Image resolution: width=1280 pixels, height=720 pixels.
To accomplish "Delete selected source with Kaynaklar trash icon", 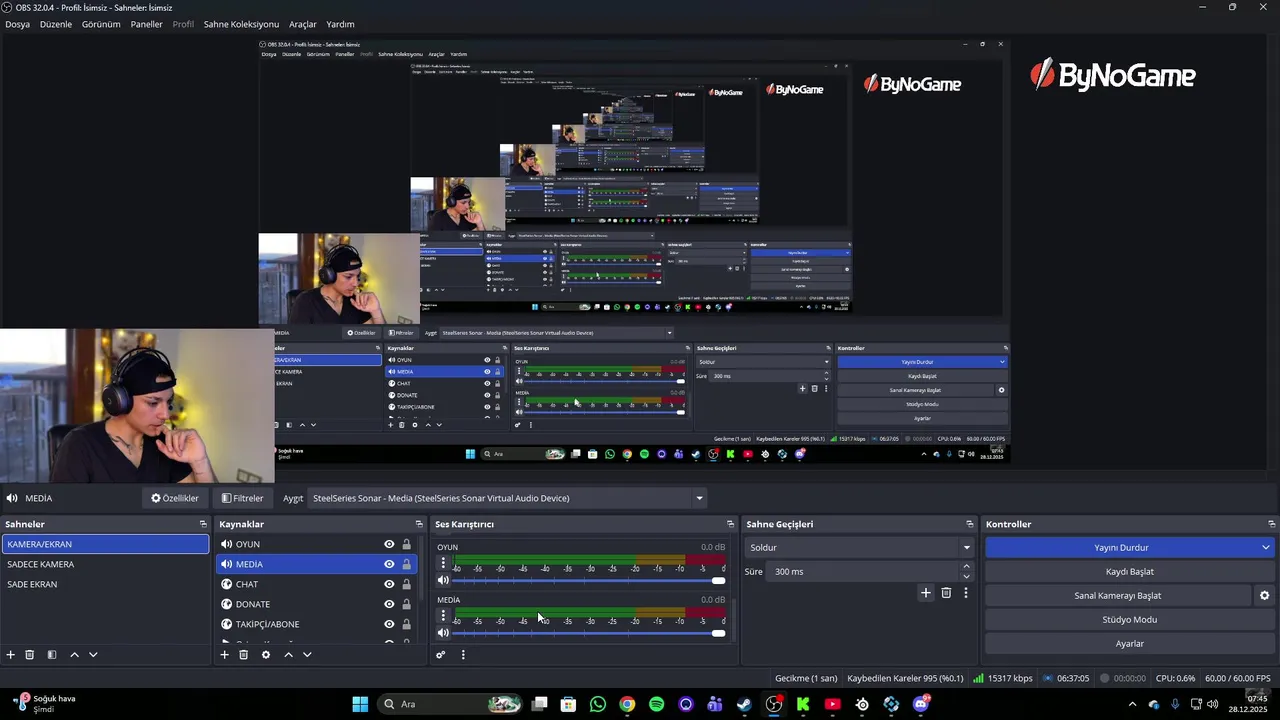I will click(x=243, y=655).
